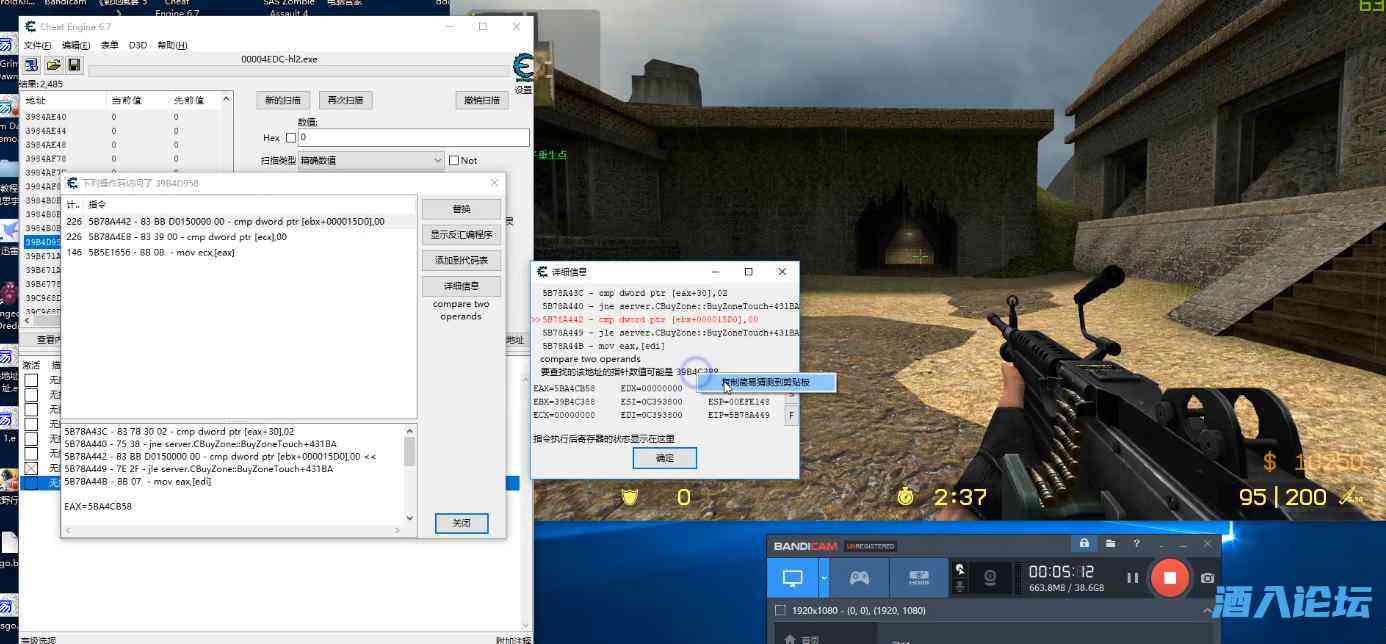The width and height of the screenshot is (1386, 644).
Task: Click the open folder icon in Cheat Engine toolbar
Action: 53,65
